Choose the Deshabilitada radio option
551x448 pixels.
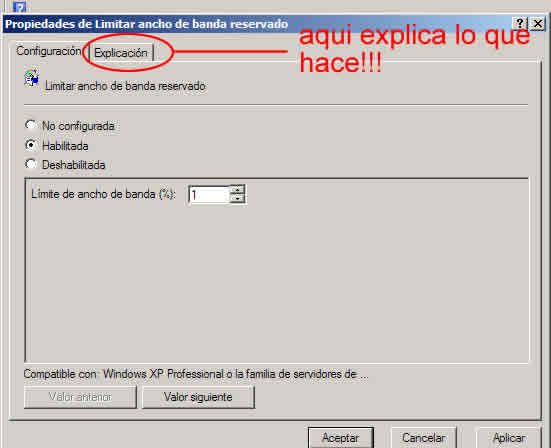pos(31,164)
